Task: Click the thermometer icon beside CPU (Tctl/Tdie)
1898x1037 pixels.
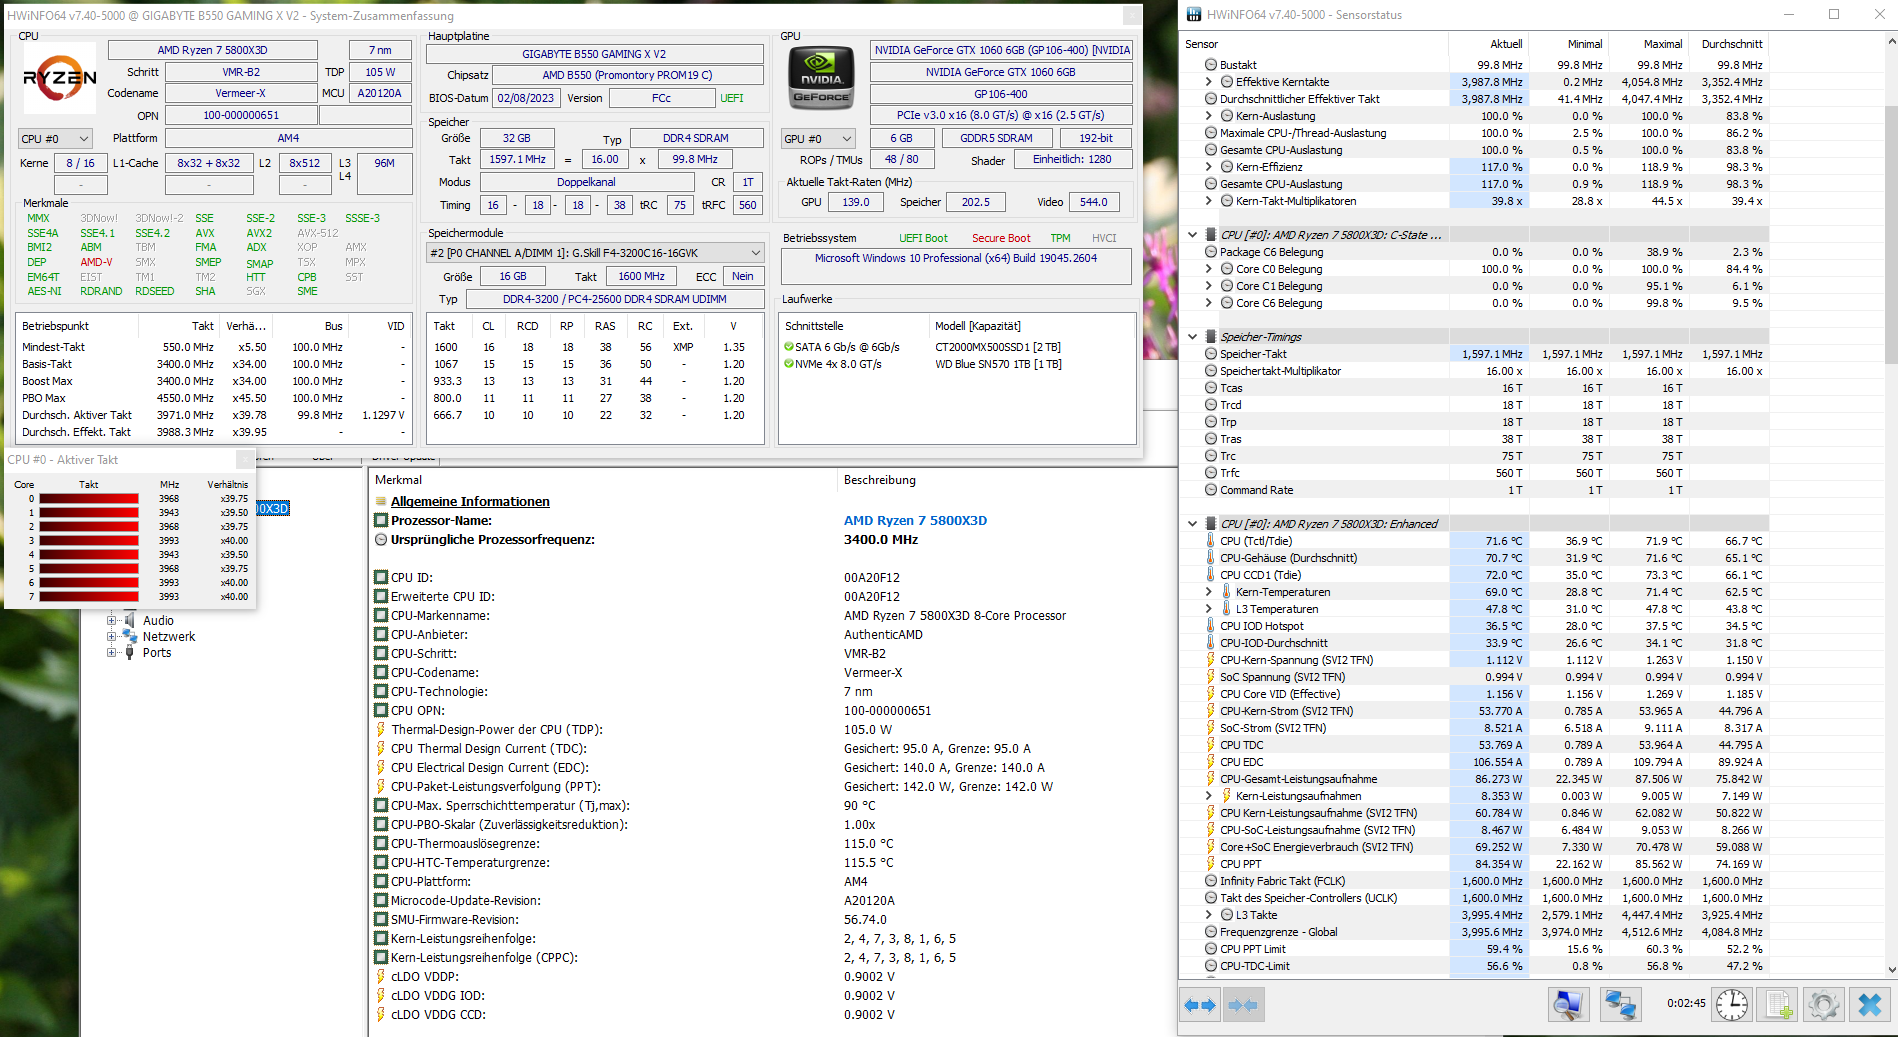Action: tap(1211, 541)
